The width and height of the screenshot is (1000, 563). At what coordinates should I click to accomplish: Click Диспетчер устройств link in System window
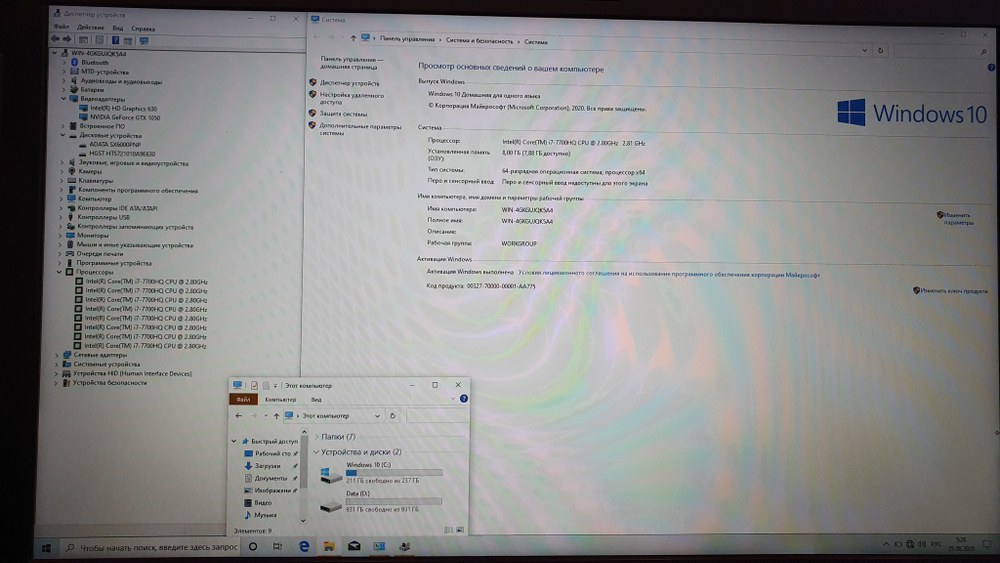(349, 83)
